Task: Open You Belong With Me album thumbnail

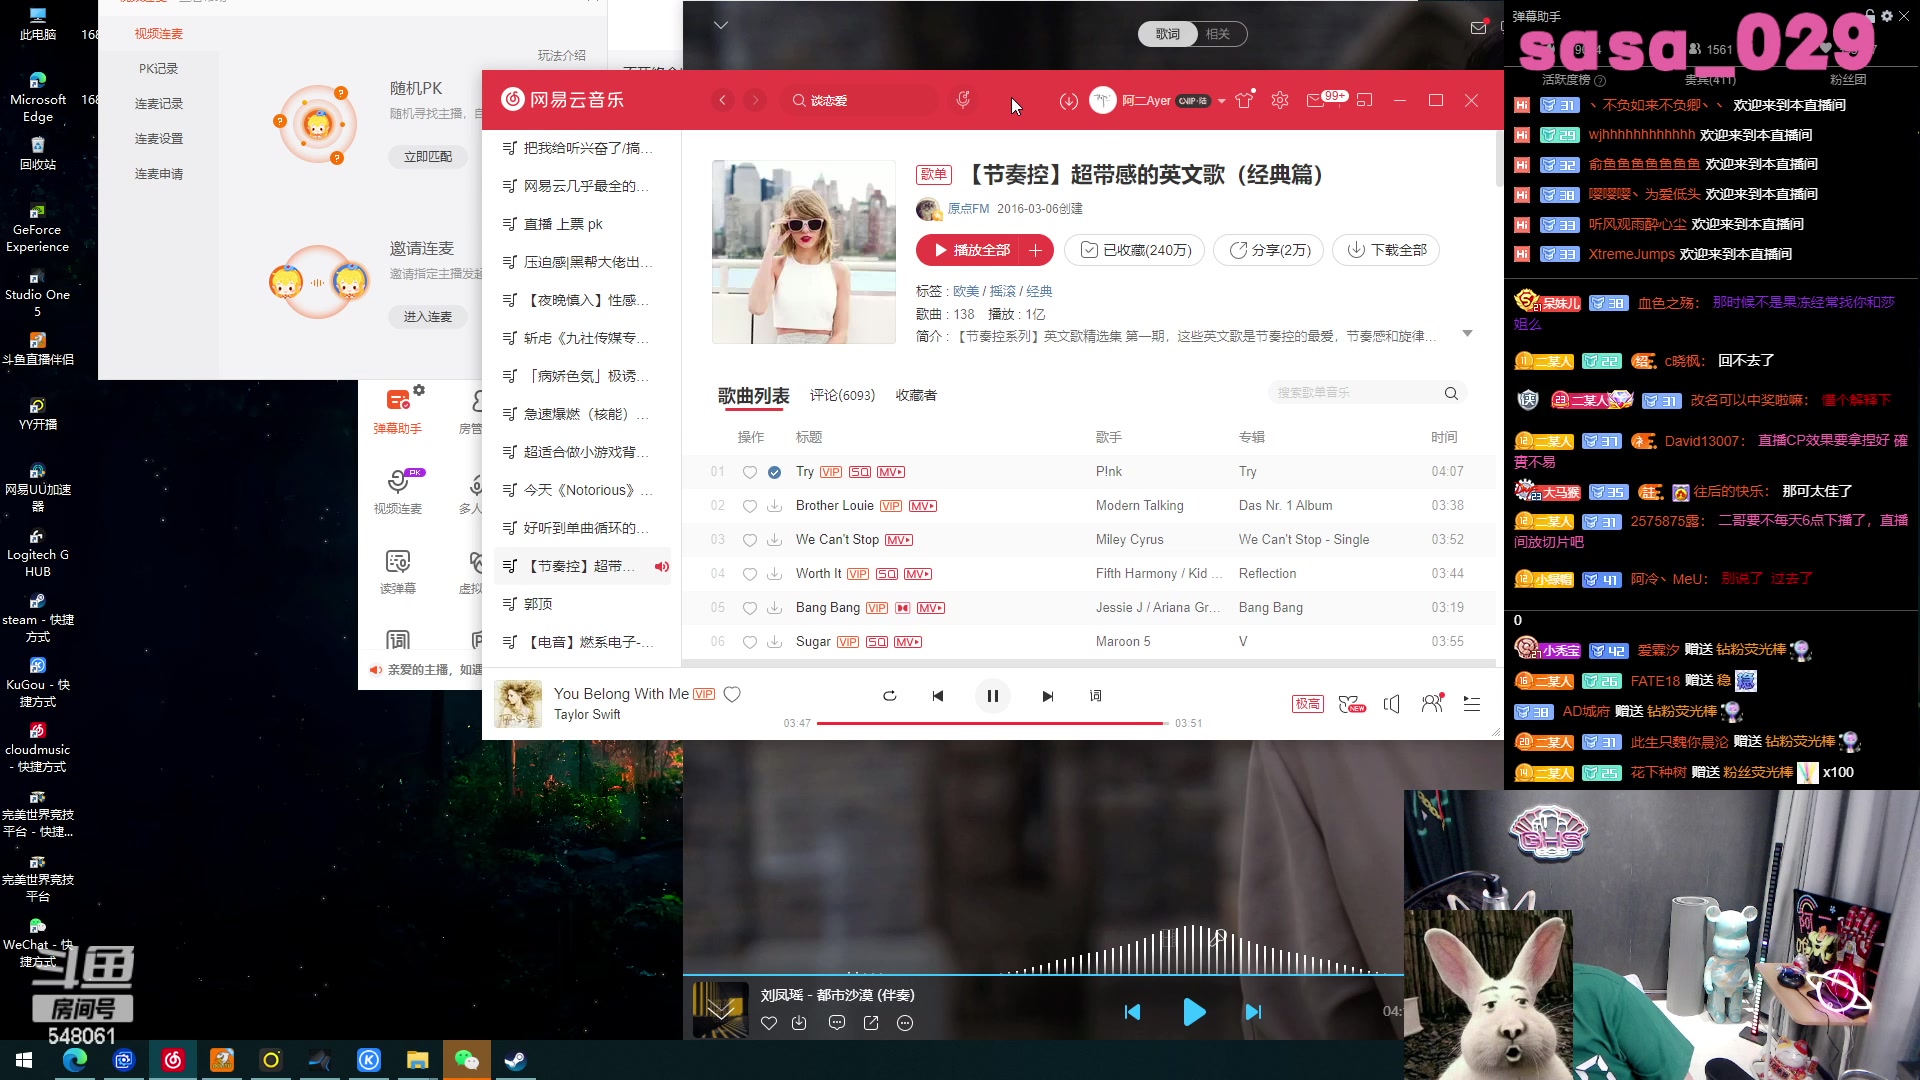Action: coord(518,704)
